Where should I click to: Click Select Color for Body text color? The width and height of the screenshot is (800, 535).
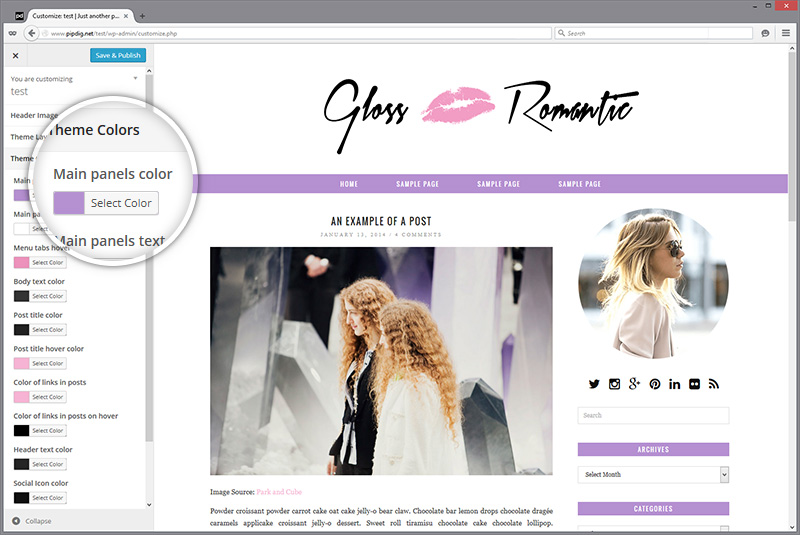click(x=48, y=296)
